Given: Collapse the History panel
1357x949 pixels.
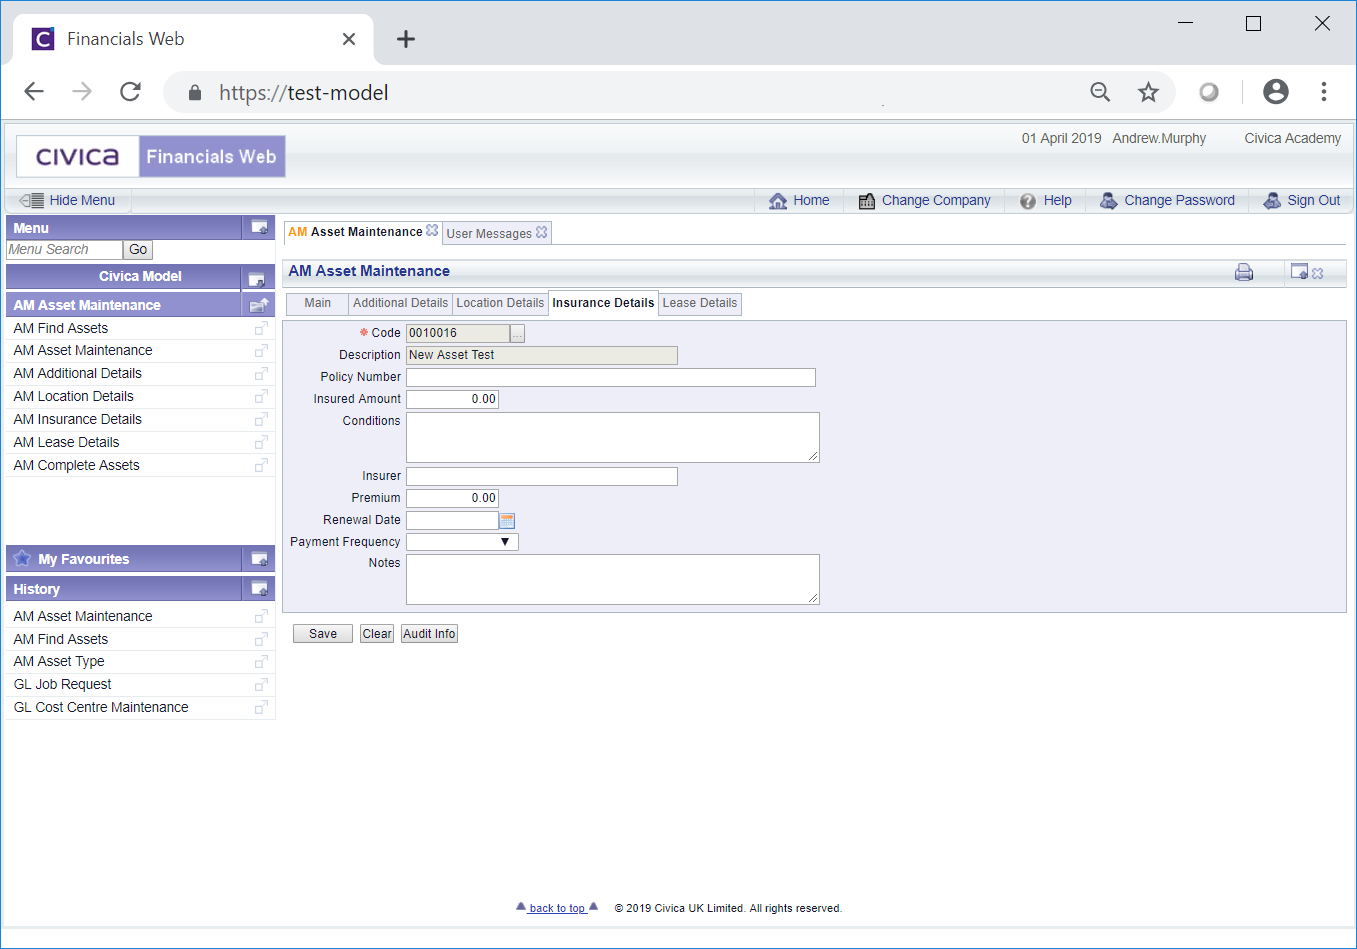Looking at the screenshot, I should (x=259, y=589).
